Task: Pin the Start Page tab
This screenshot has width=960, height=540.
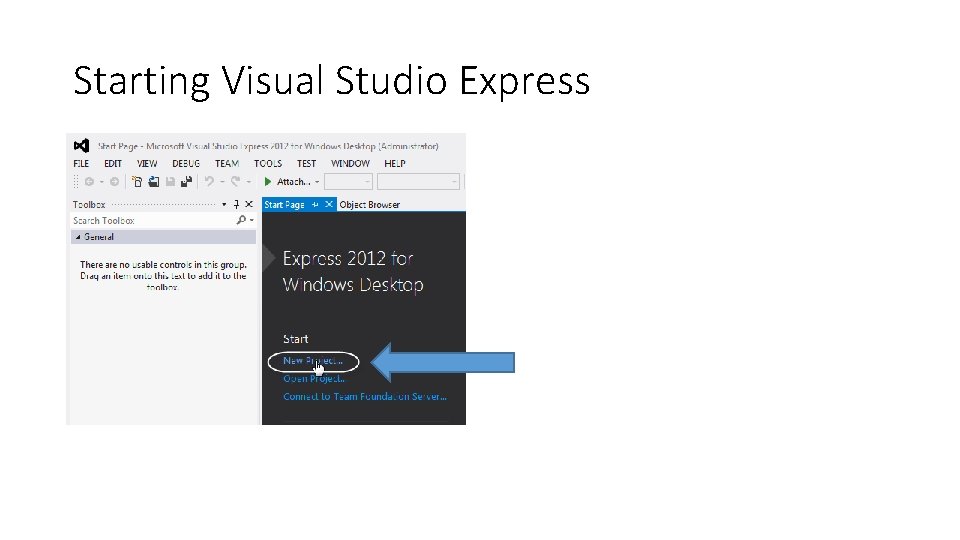Action: click(315, 204)
